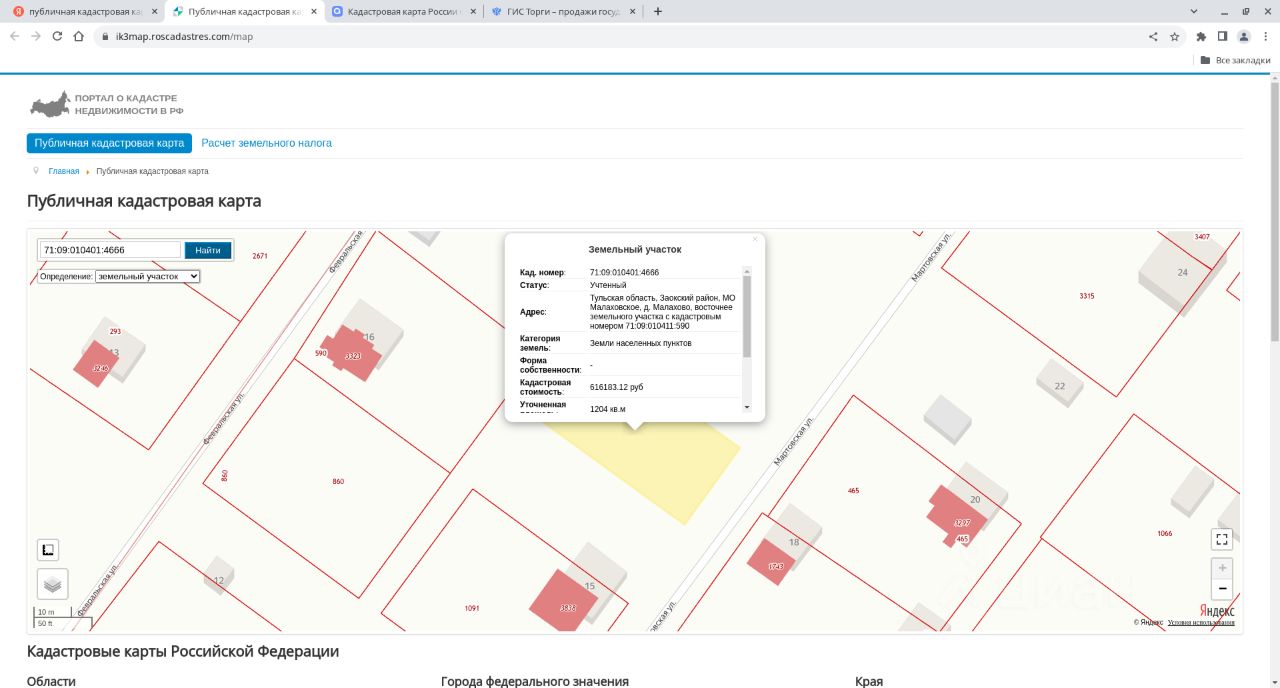Open the Все закладки bookmarks folder

click(1235, 60)
